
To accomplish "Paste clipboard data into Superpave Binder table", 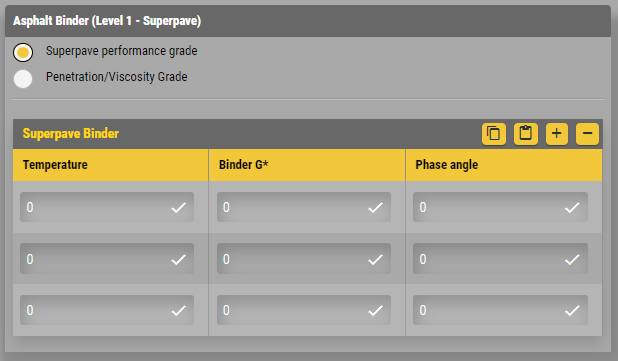I will 525,134.
